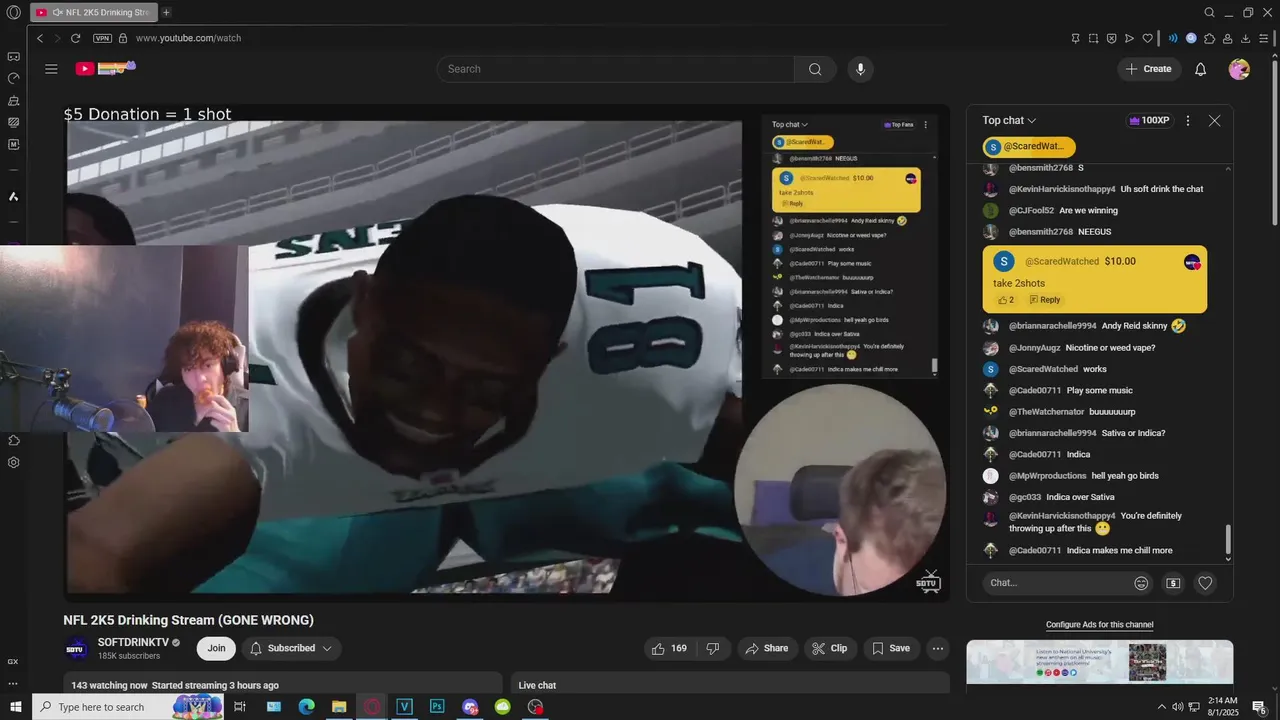Toggle the VPN badge in address bar

[102, 38]
